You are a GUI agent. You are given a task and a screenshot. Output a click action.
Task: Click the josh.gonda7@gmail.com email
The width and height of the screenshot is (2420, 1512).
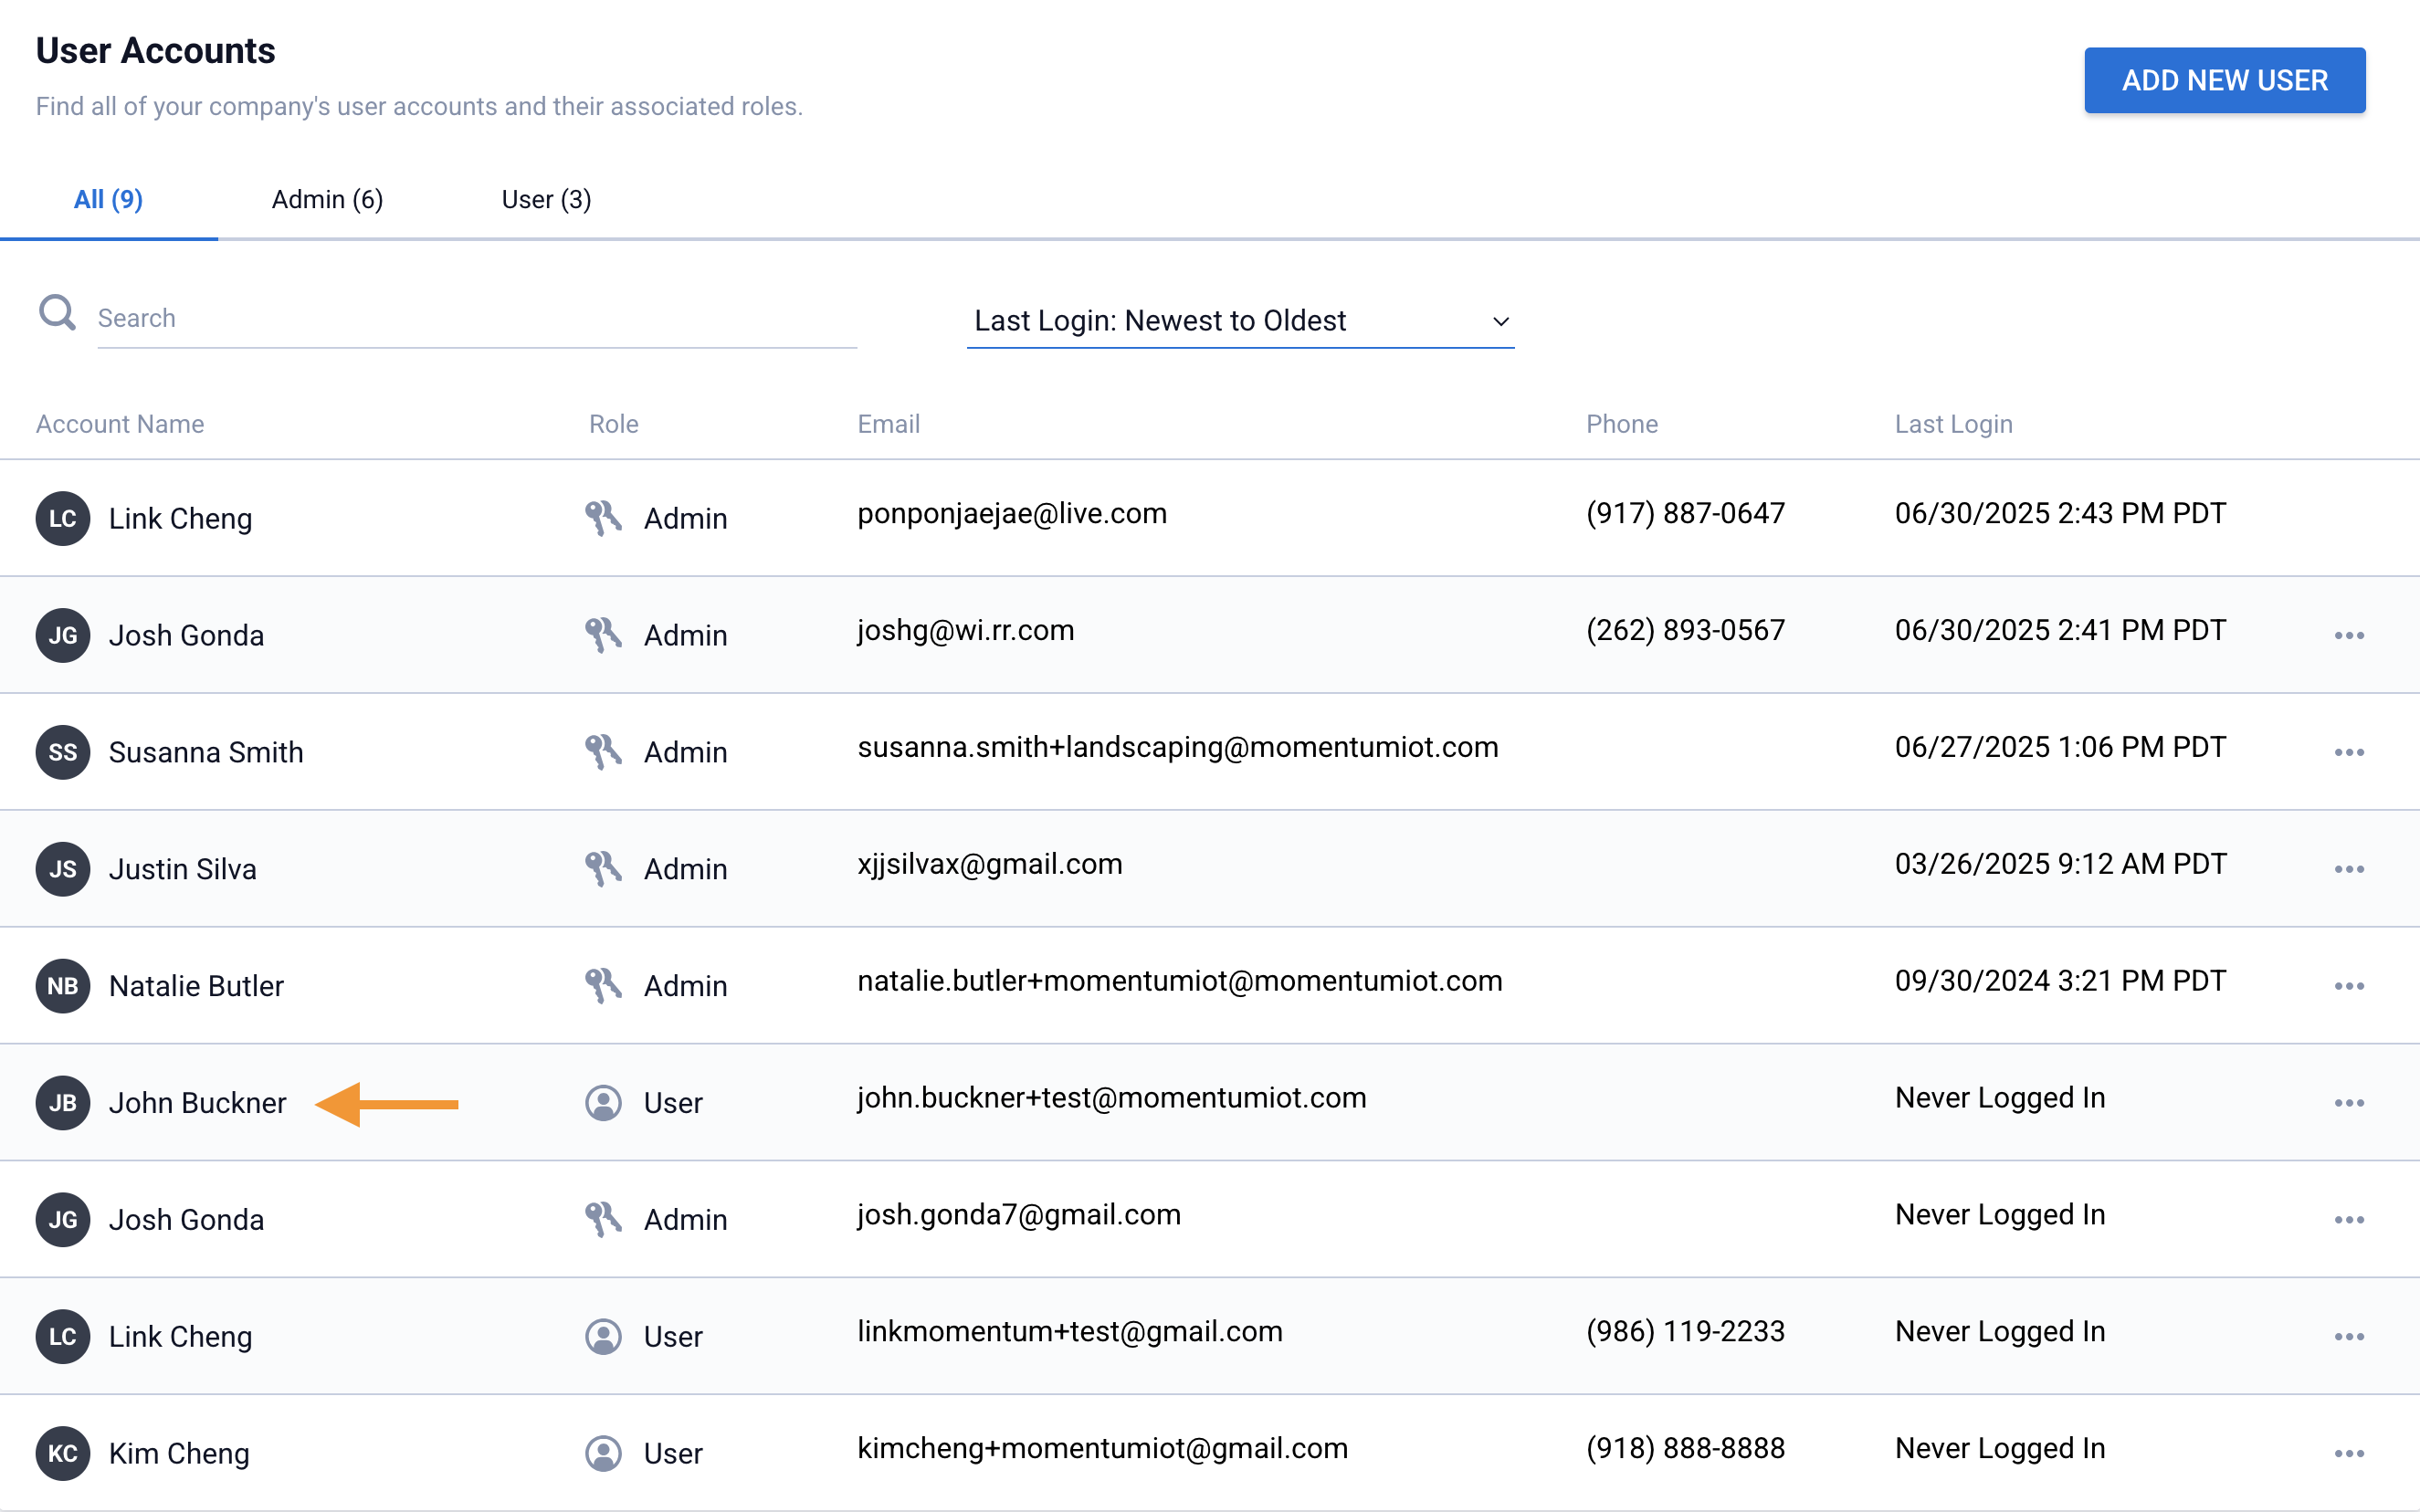pyautogui.click(x=1018, y=1215)
